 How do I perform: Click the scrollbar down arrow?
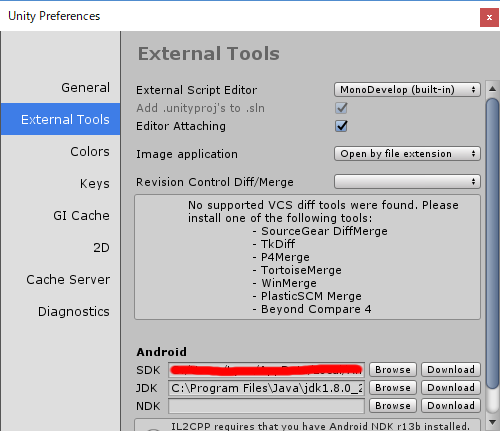[x=492, y=422]
